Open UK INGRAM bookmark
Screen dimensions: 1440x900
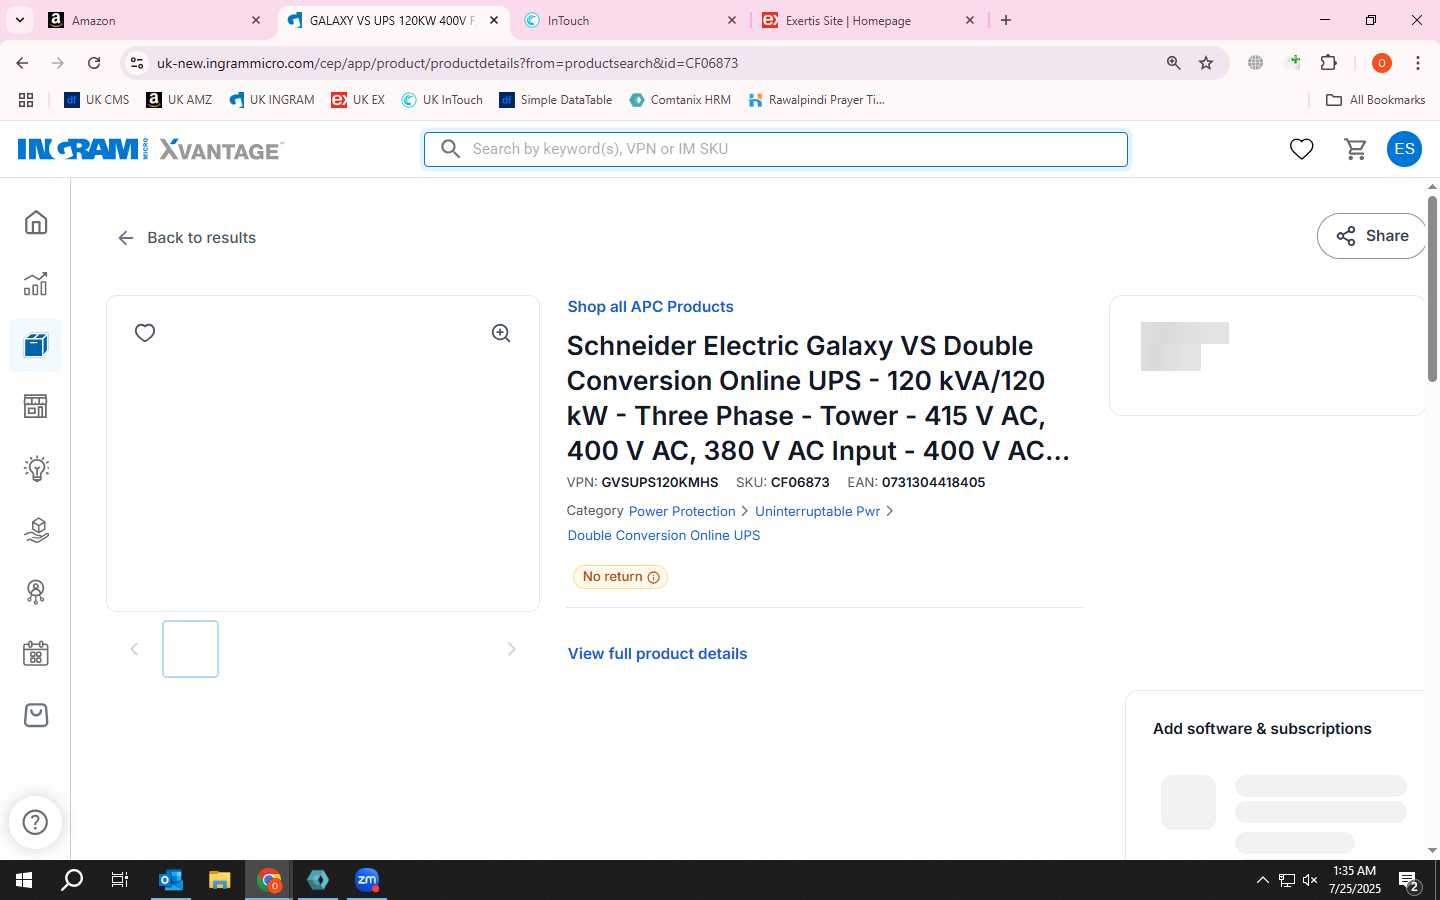click(x=272, y=100)
